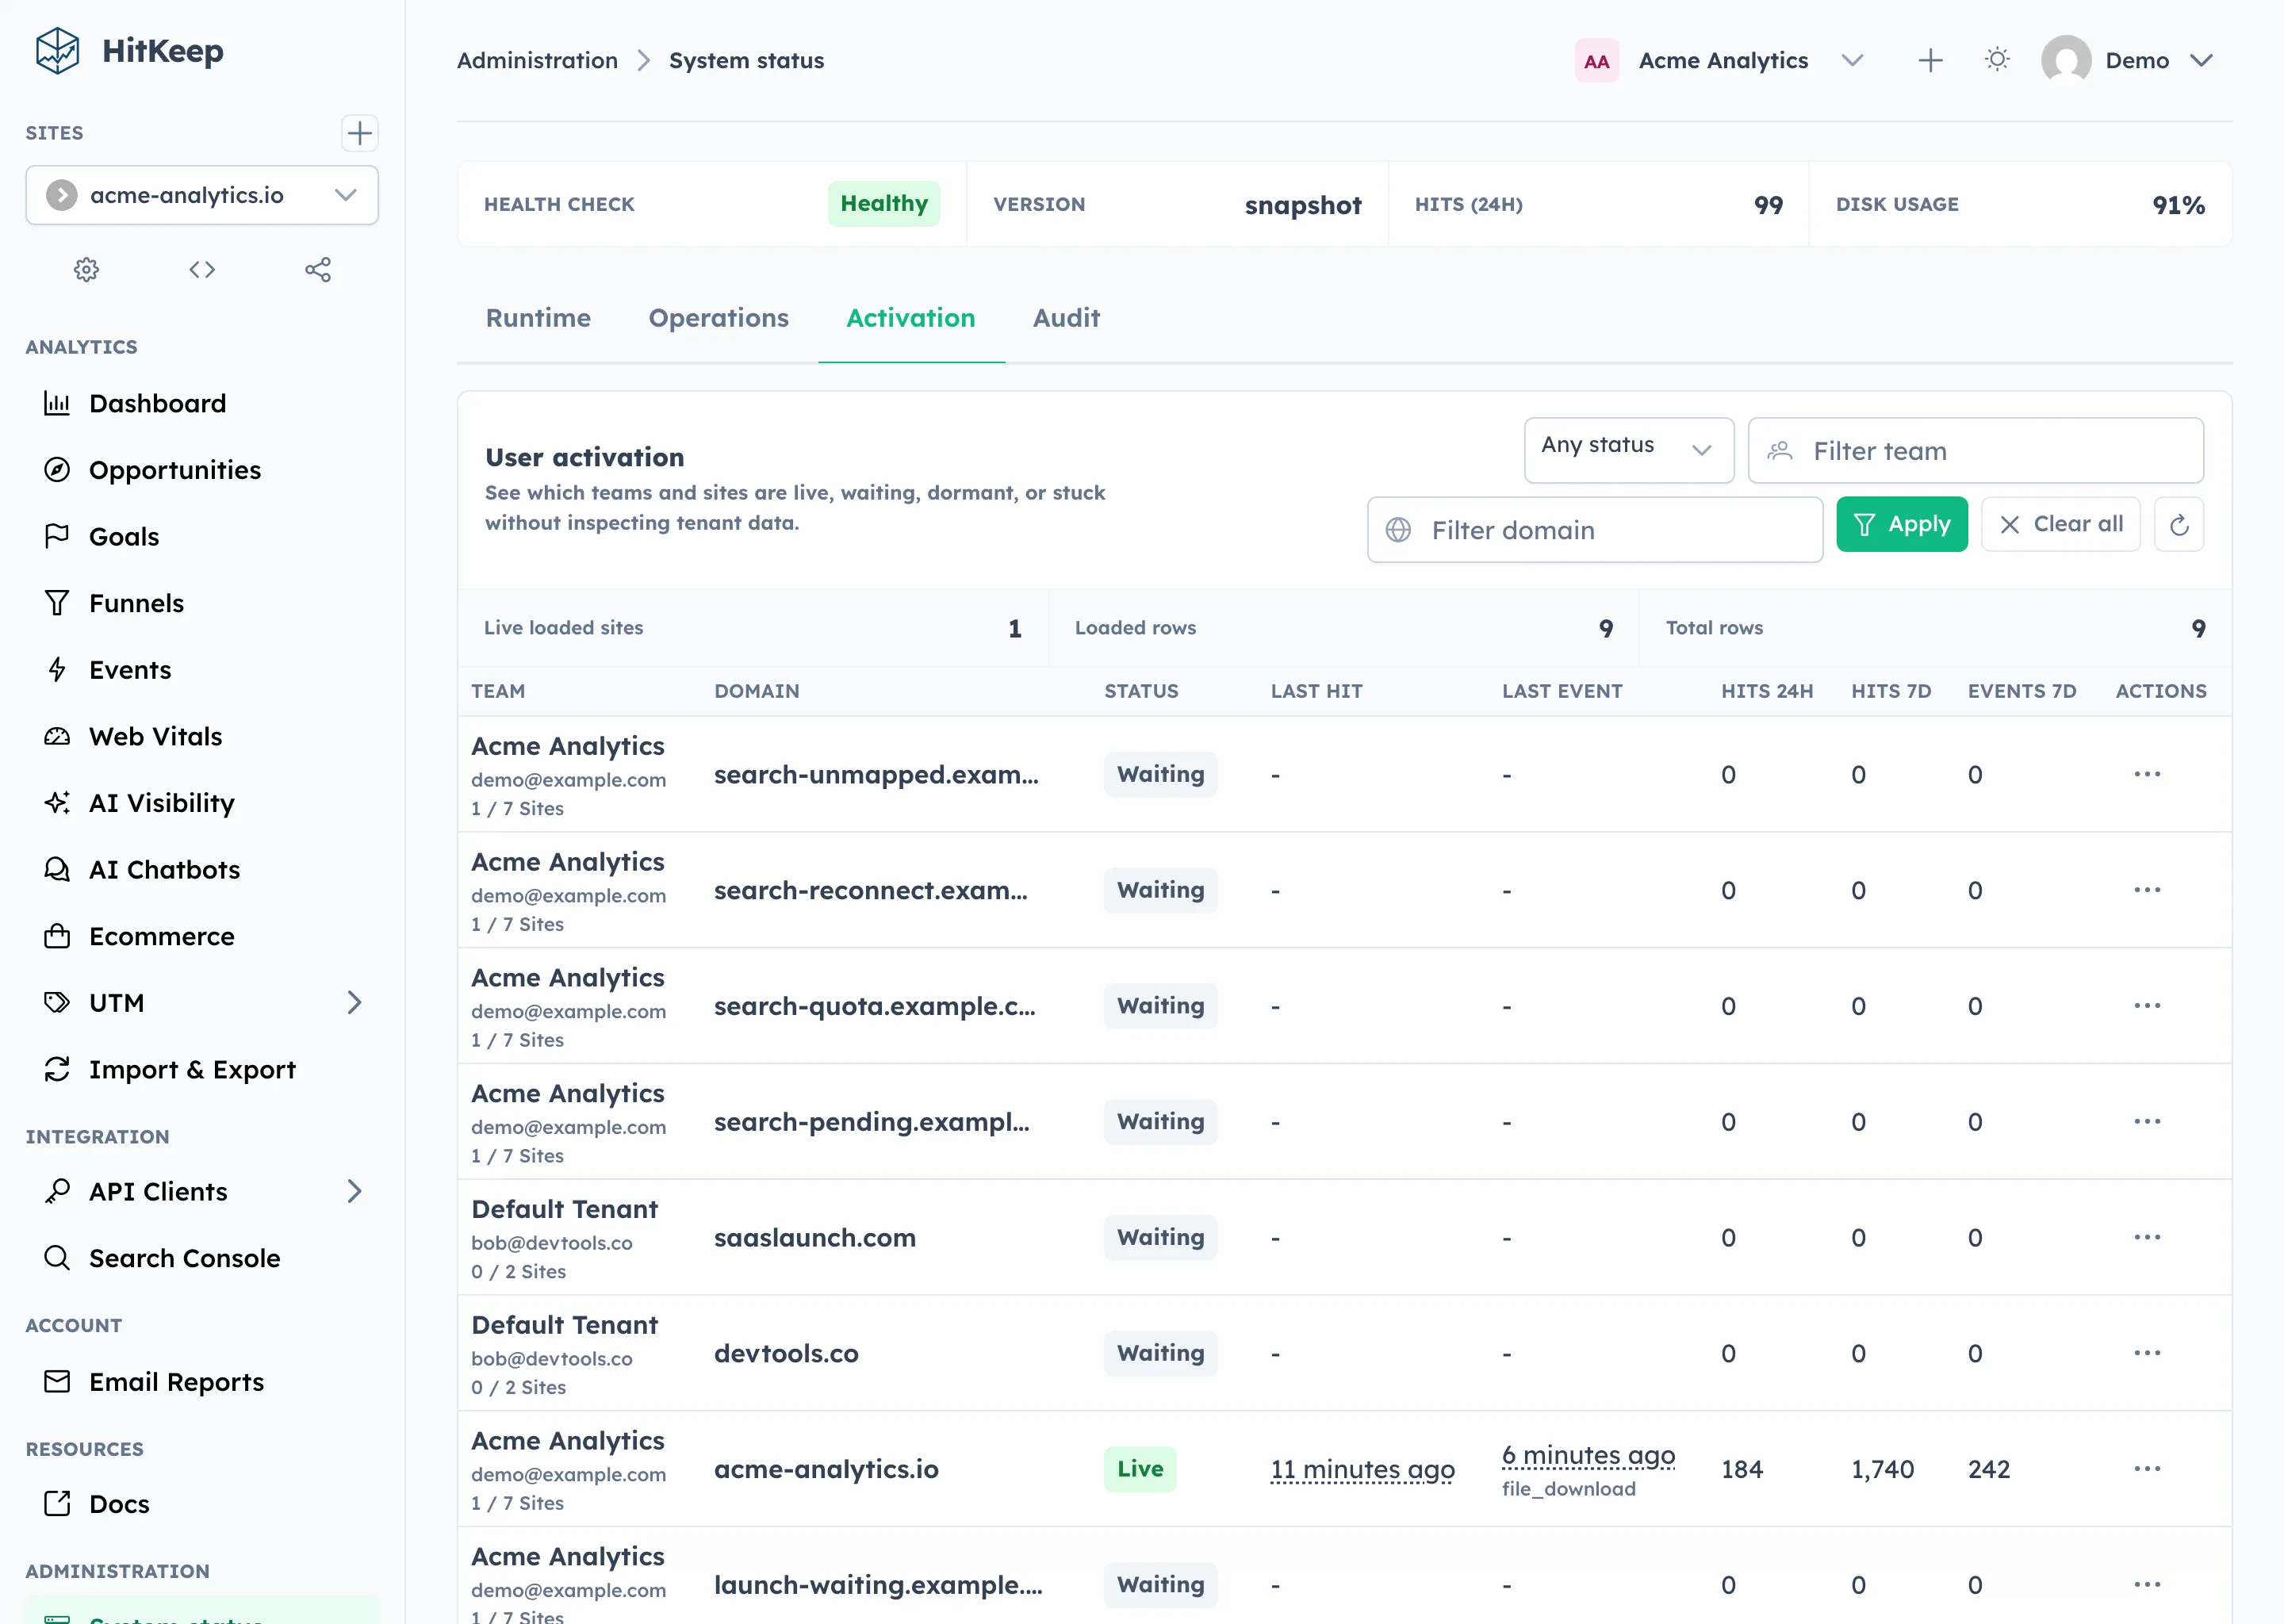
Task: Click the Live status badge
Action: (1140, 1469)
